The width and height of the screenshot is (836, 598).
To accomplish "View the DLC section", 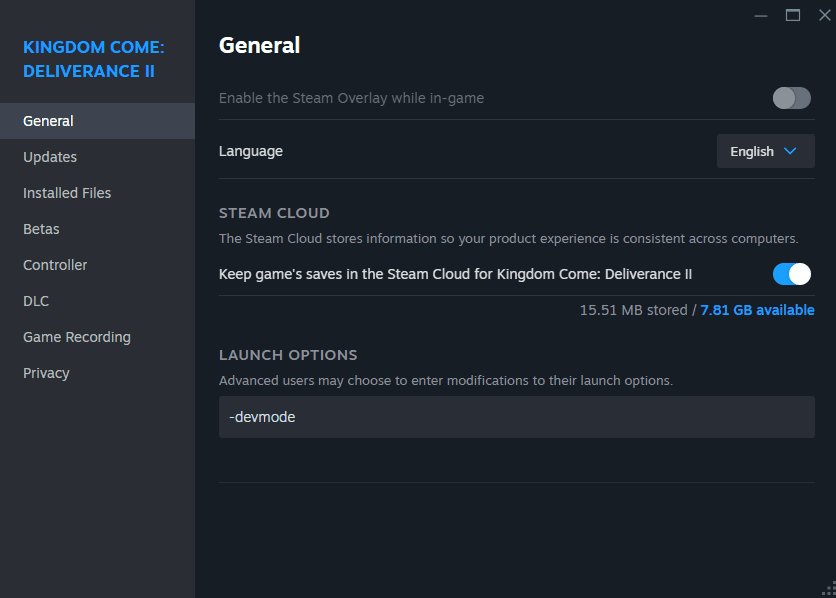I will tap(36, 300).
